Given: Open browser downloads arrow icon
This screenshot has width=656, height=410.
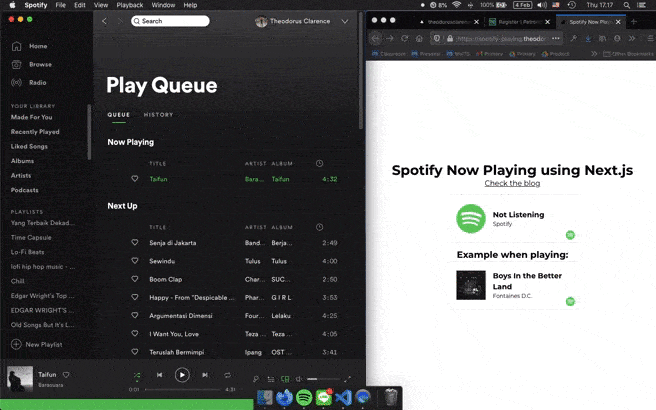Looking at the screenshot, I should coord(588,38).
